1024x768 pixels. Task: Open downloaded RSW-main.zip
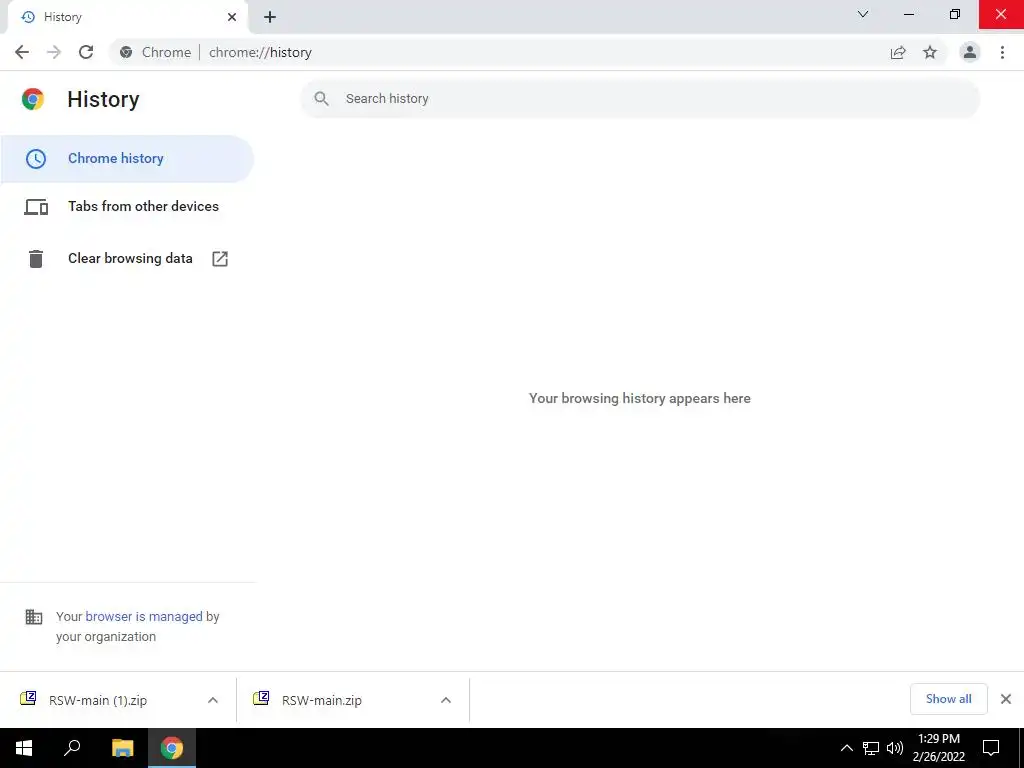click(322, 700)
